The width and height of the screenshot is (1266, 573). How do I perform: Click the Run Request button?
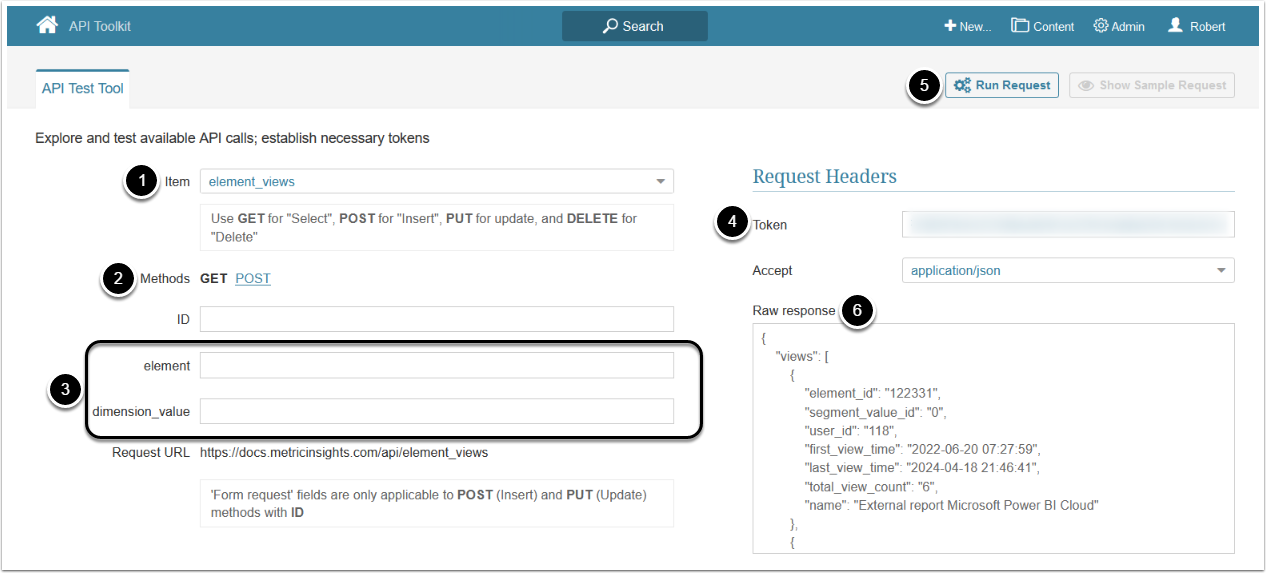click(x=1002, y=85)
